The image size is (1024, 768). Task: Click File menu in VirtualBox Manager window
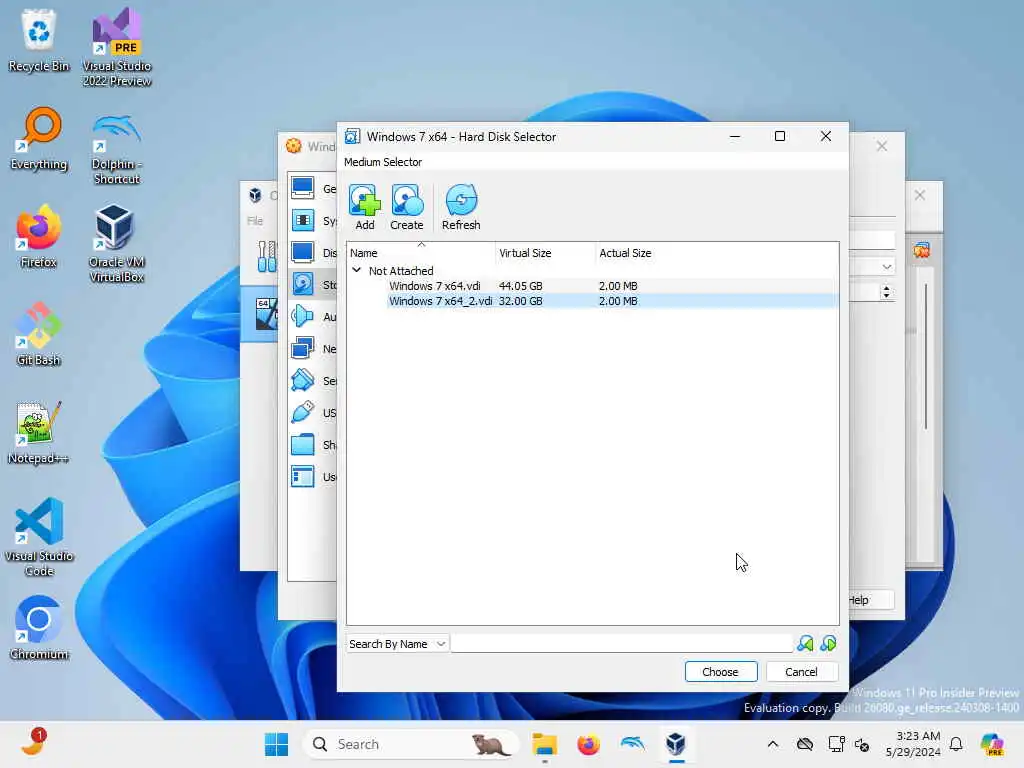[x=255, y=221]
